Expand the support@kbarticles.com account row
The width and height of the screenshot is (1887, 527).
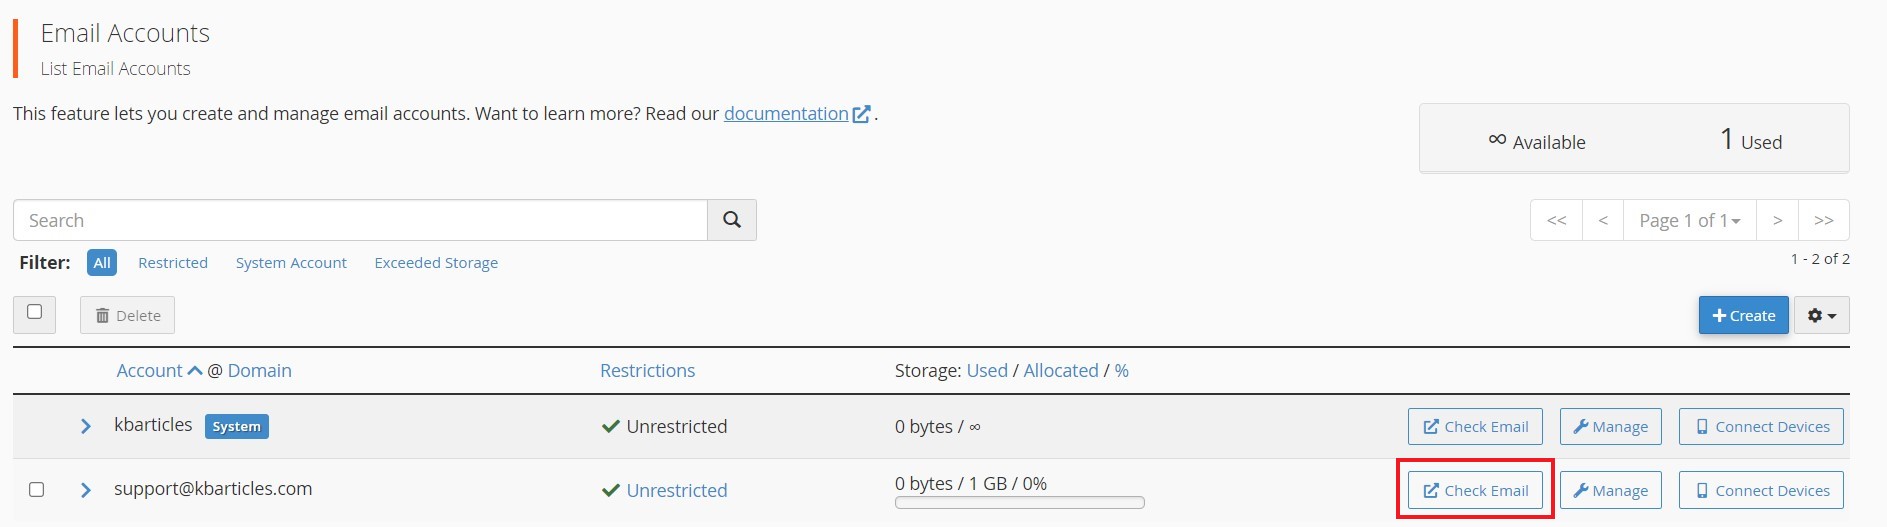(86, 490)
